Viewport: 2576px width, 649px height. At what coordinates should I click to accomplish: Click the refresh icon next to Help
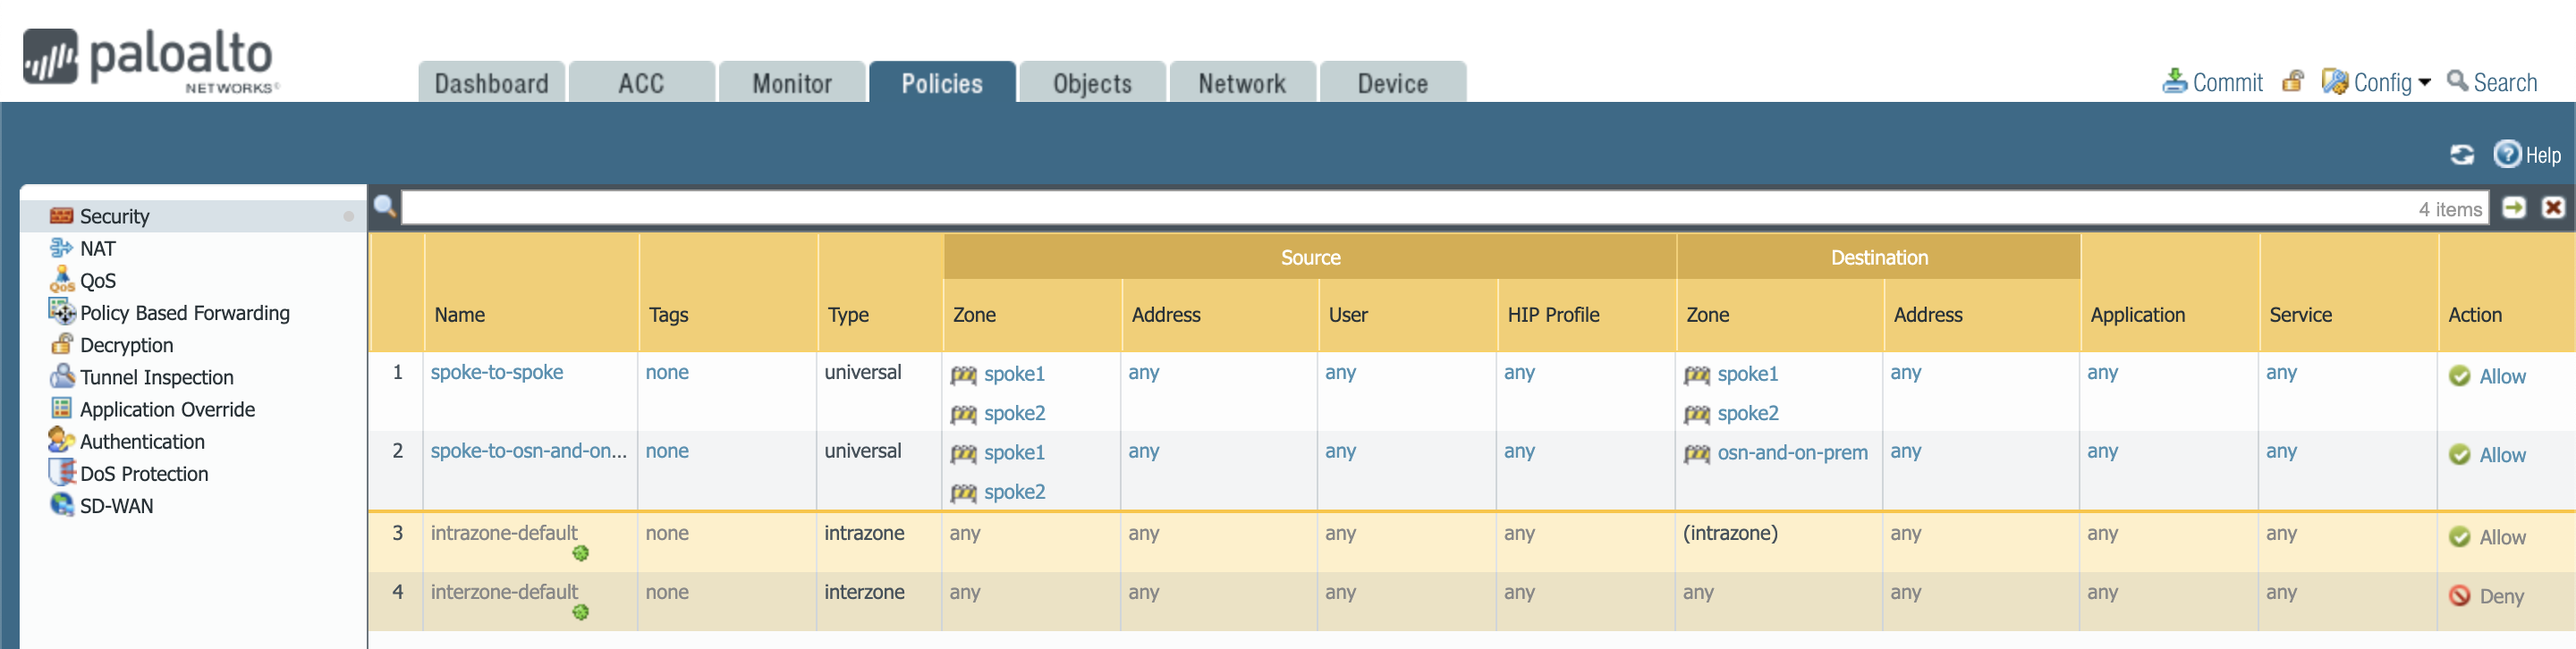click(2461, 154)
